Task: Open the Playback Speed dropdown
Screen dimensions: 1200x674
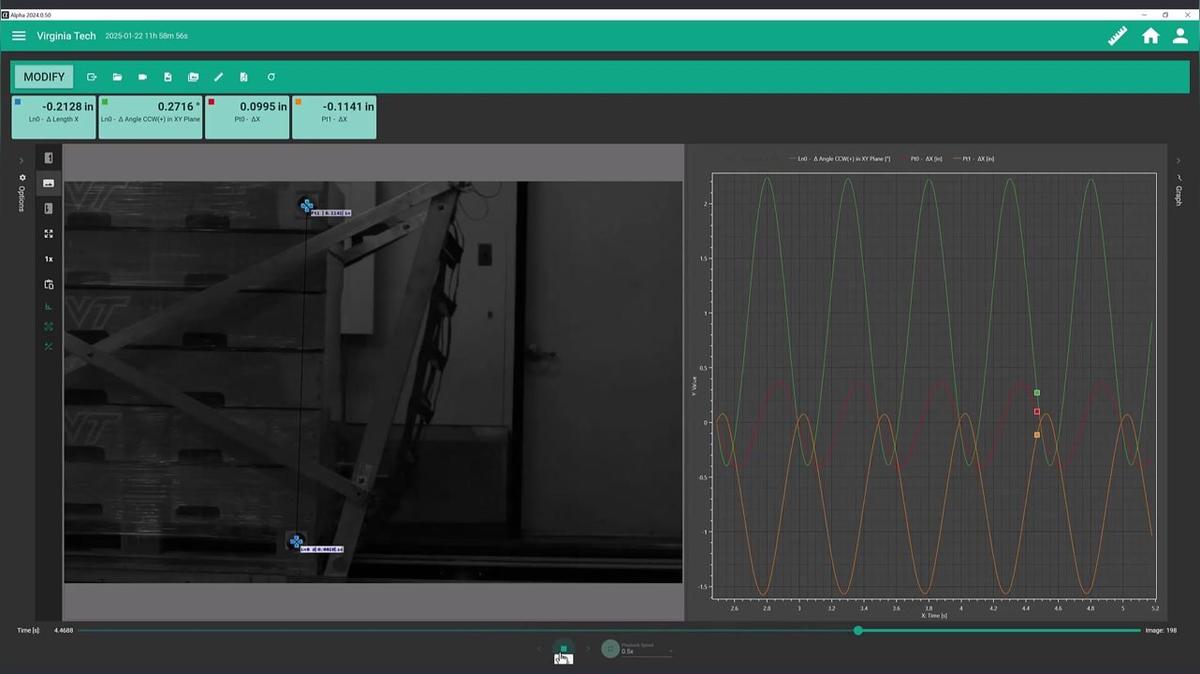Action: [x=645, y=650]
